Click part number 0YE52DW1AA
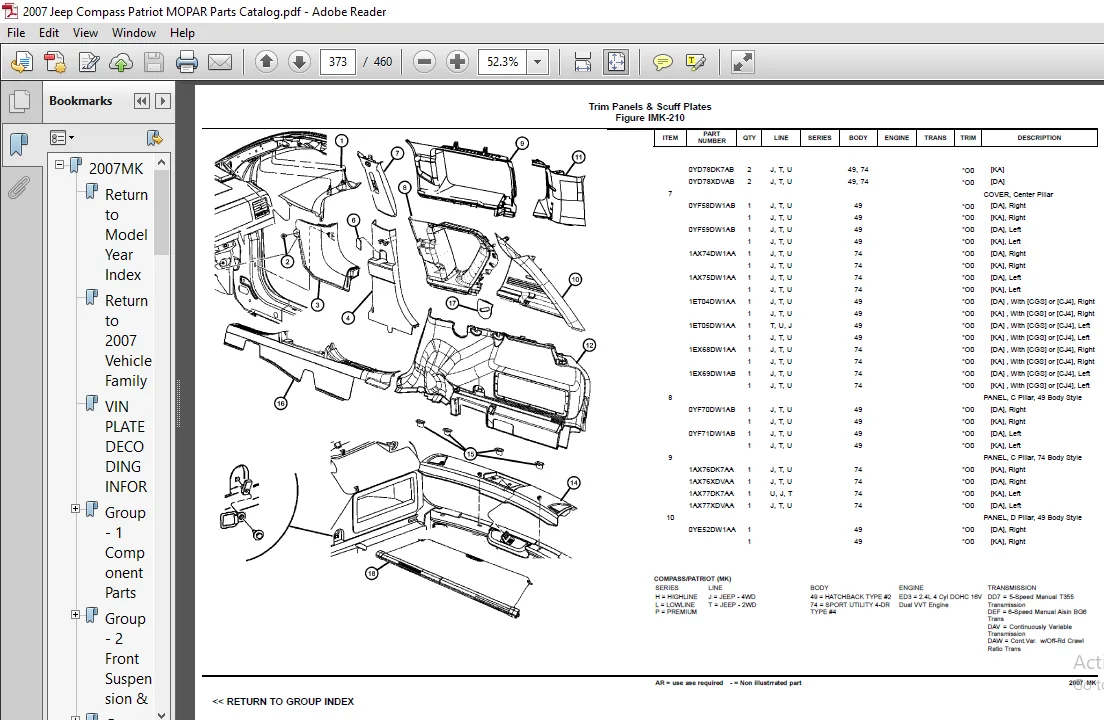Image resolution: width=1104 pixels, height=720 pixels. tap(712, 529)
